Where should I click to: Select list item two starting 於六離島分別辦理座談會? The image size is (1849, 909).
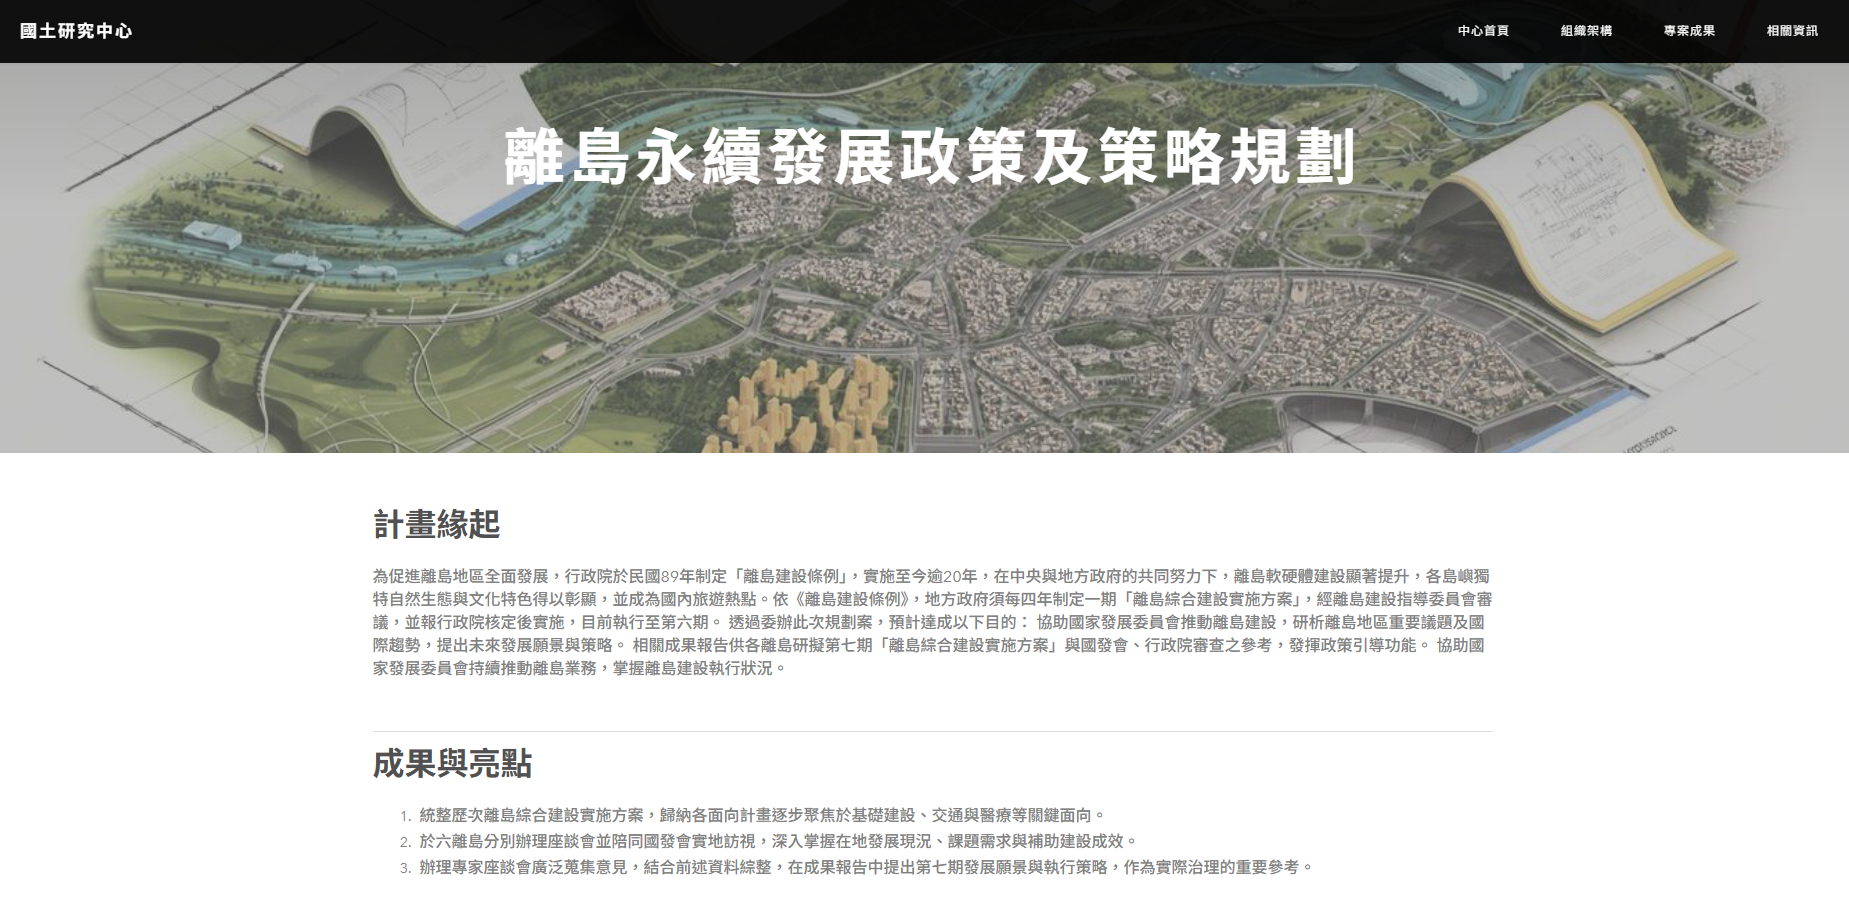[x=778, y=842]
